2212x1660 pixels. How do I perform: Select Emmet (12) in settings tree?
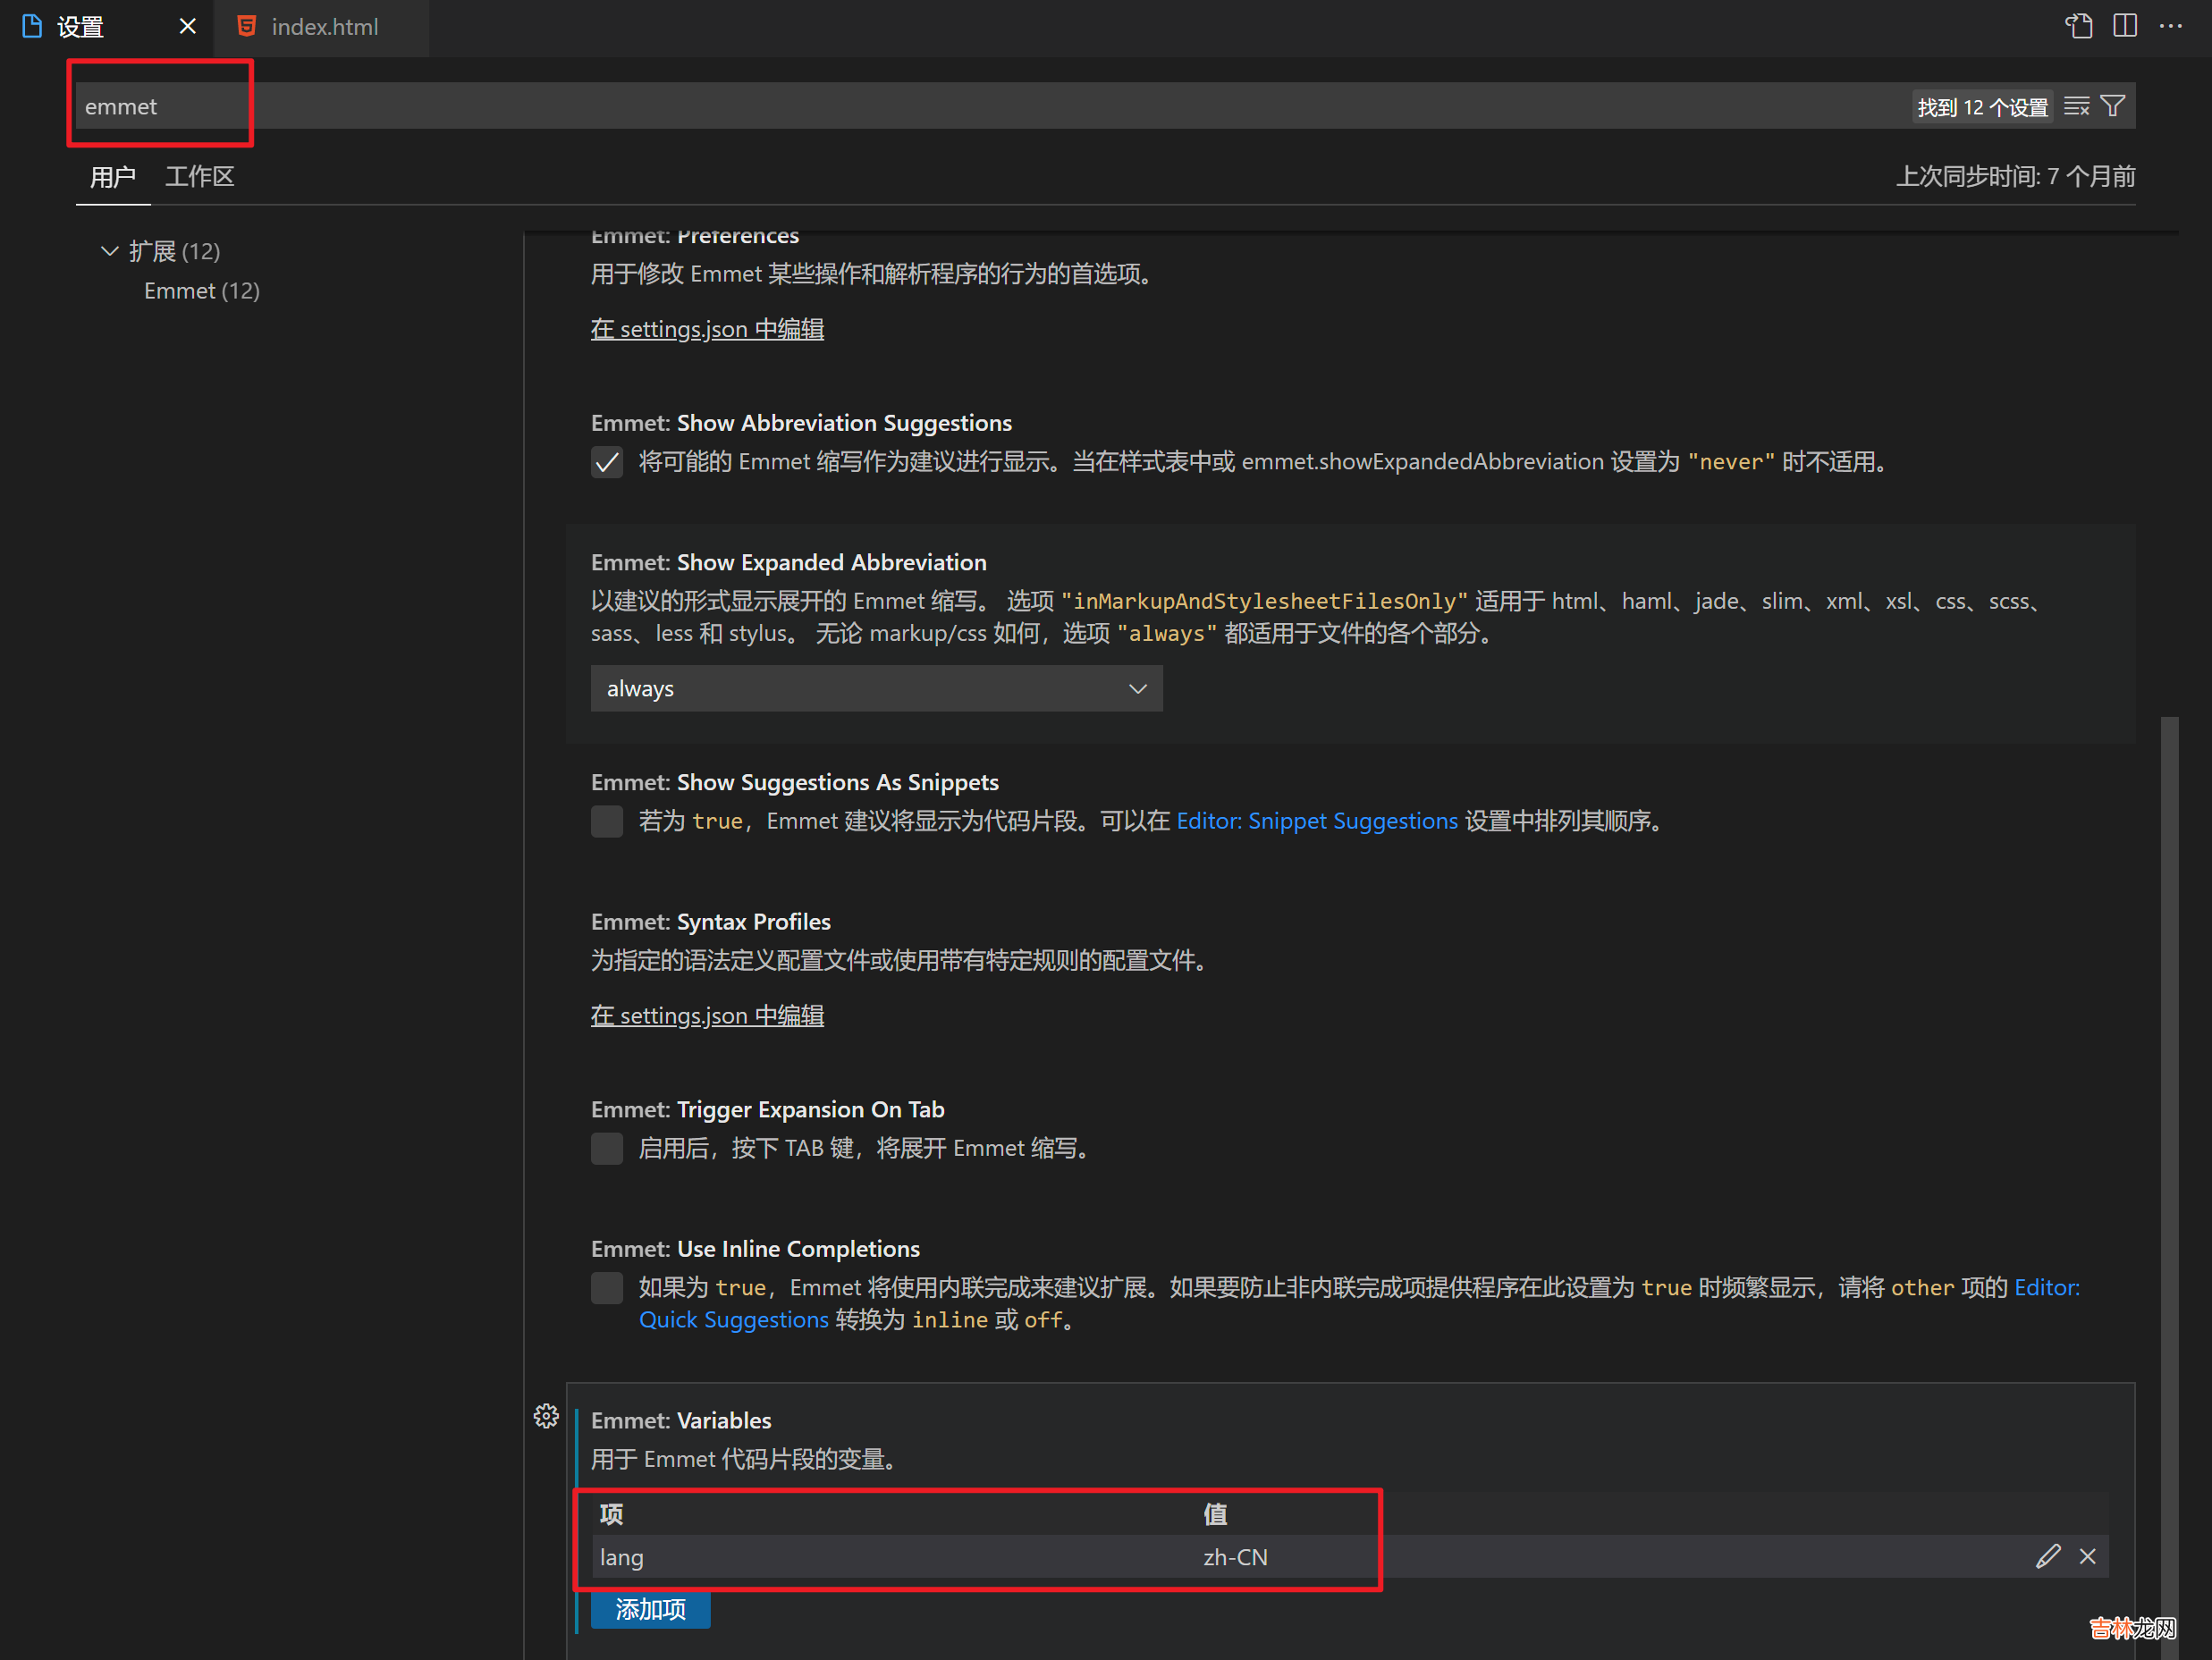201,291
